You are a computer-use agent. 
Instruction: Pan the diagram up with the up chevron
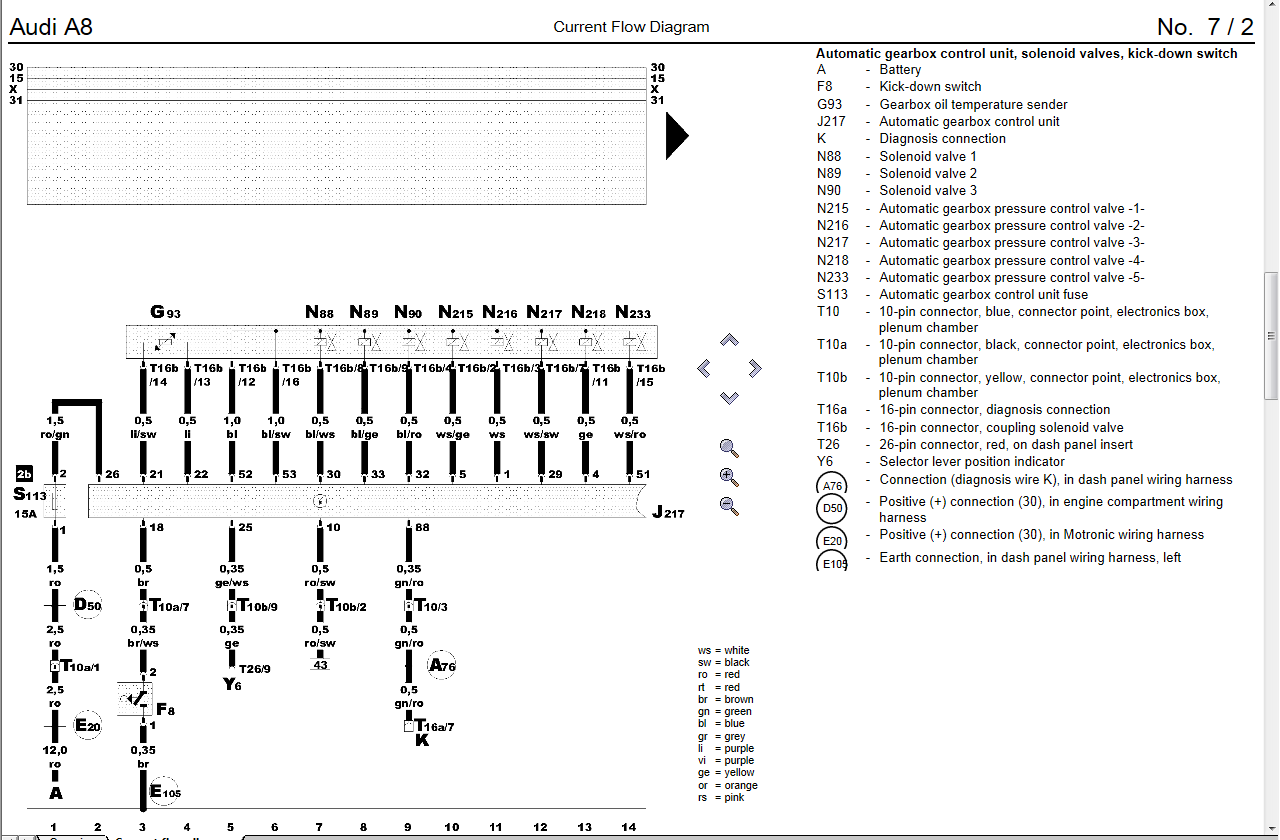729,340
